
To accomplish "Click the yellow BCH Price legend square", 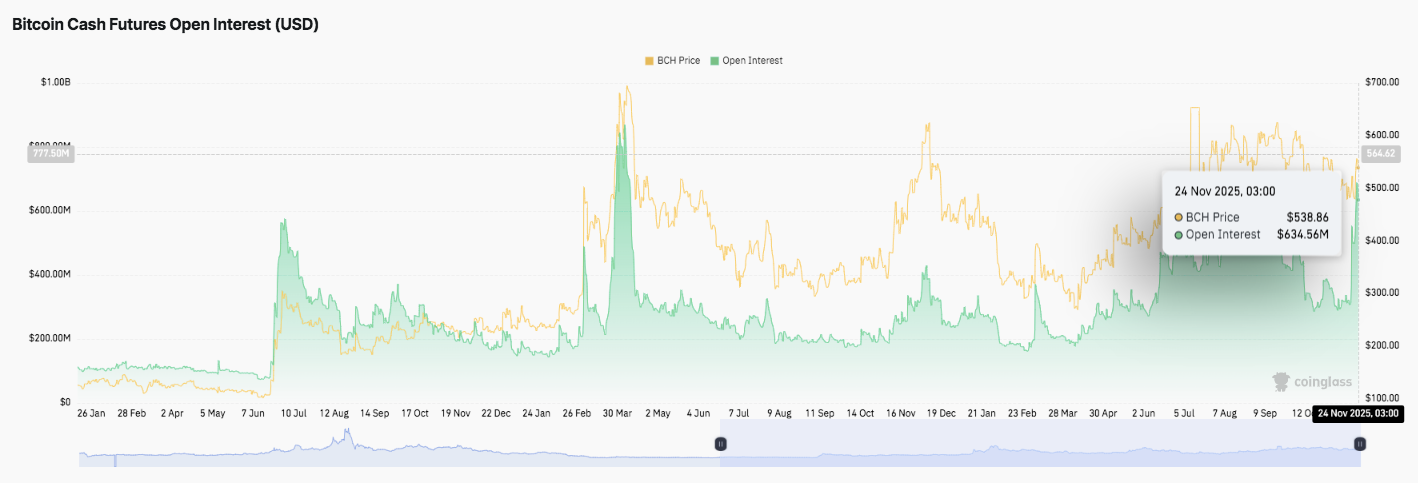I will click(x=649, y=61).
